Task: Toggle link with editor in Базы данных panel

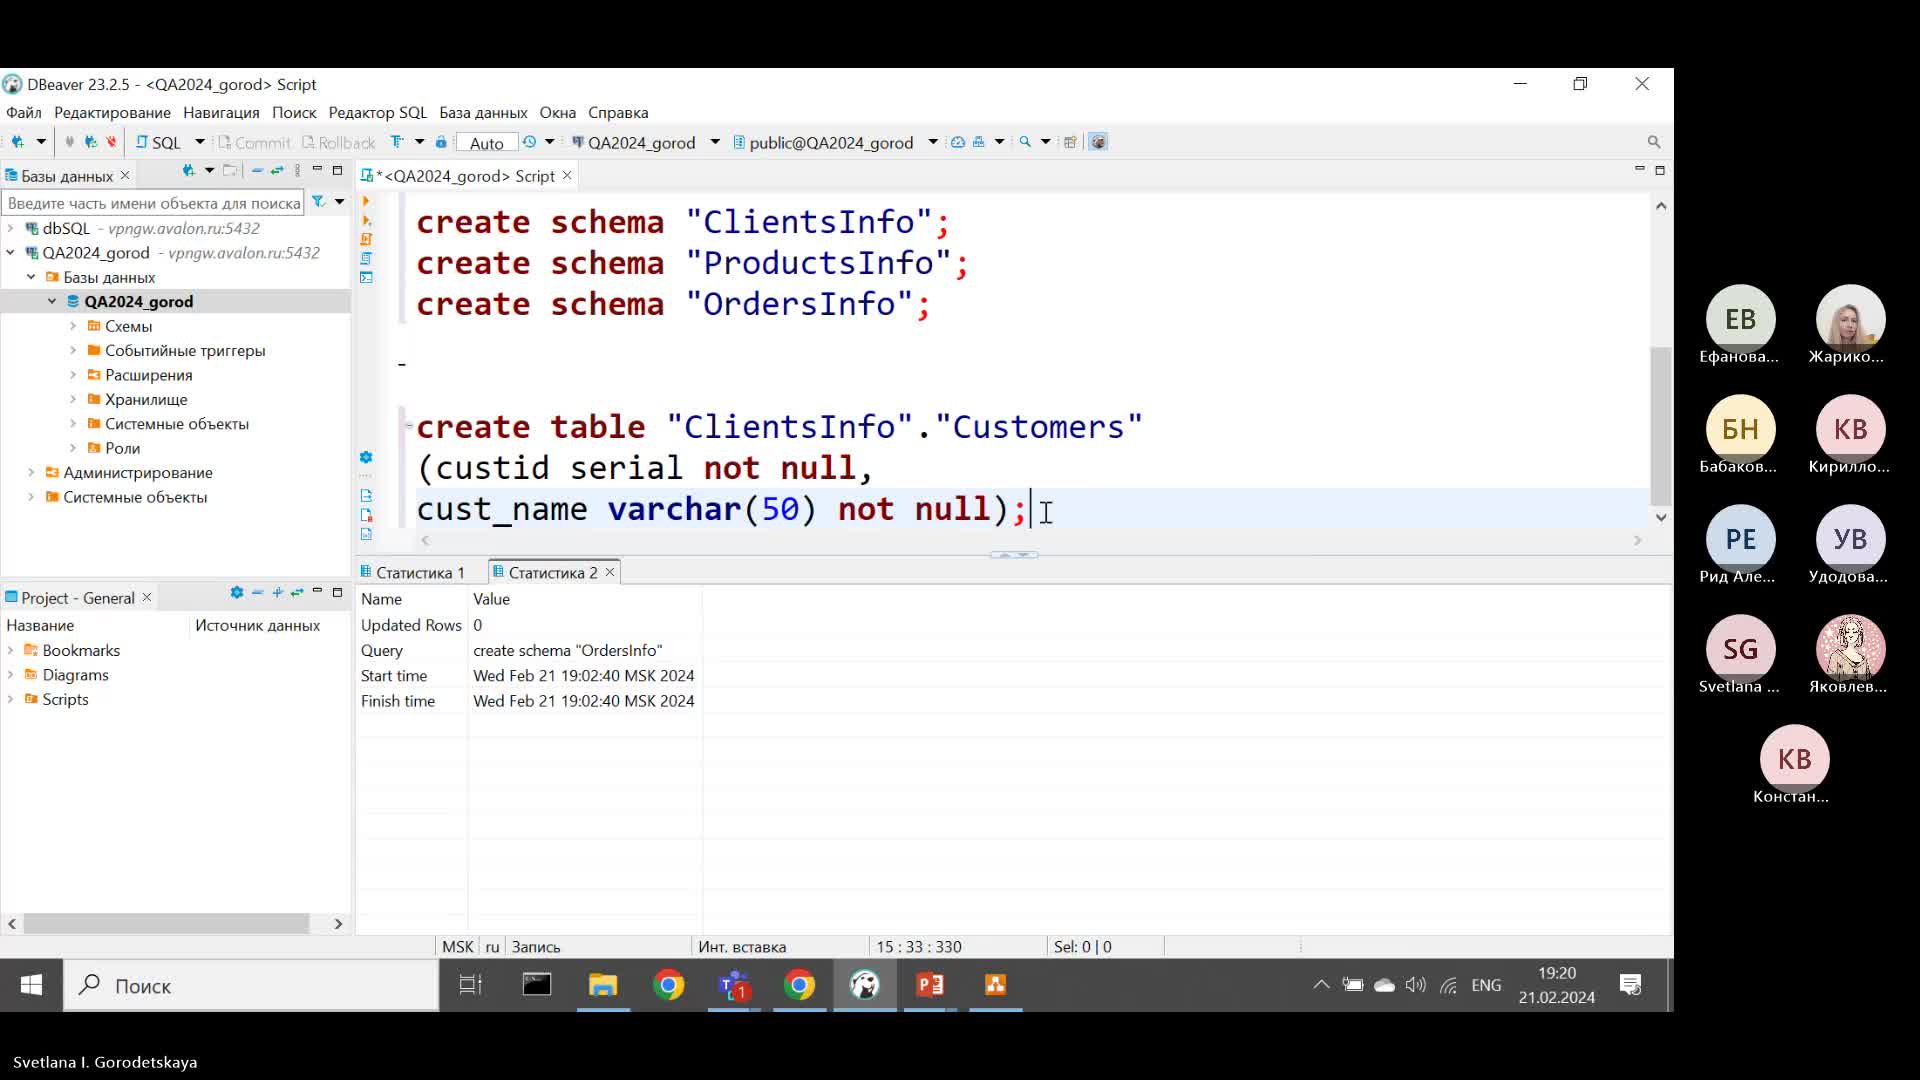Action: [277, 171]
